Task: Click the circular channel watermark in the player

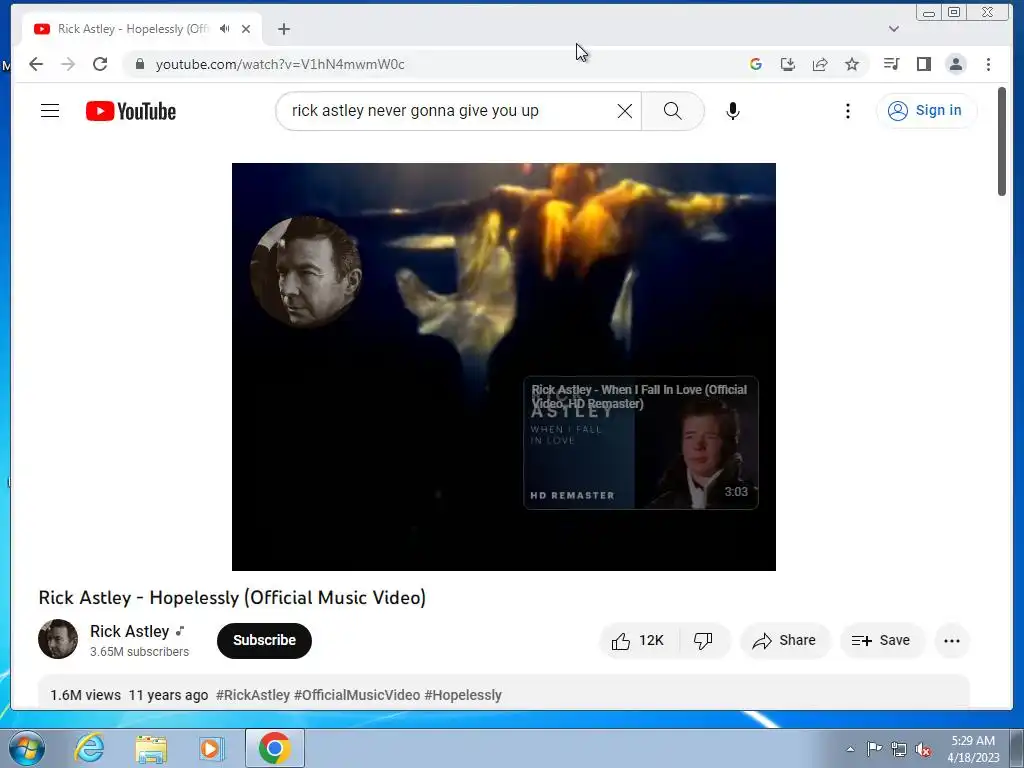Action: pos(306,271)
